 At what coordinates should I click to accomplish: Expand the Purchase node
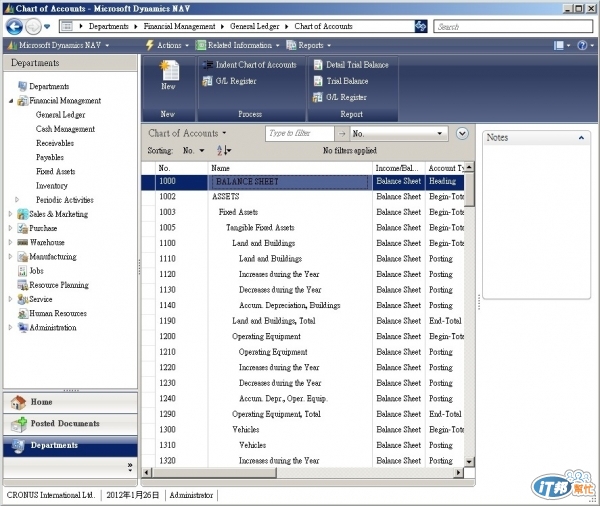click(10, 228)
